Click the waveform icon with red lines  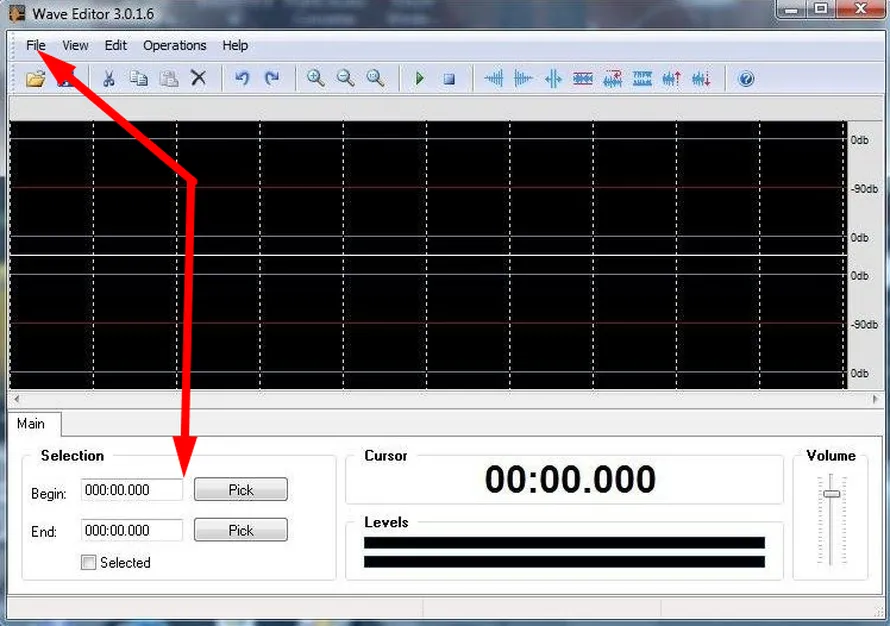[583, 78]
